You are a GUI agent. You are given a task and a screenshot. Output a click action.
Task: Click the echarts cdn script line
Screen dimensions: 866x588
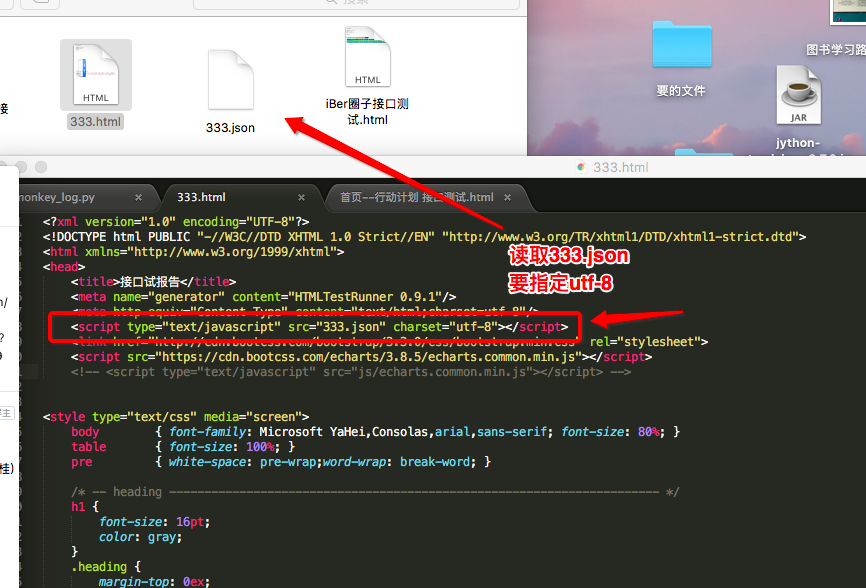361,357
